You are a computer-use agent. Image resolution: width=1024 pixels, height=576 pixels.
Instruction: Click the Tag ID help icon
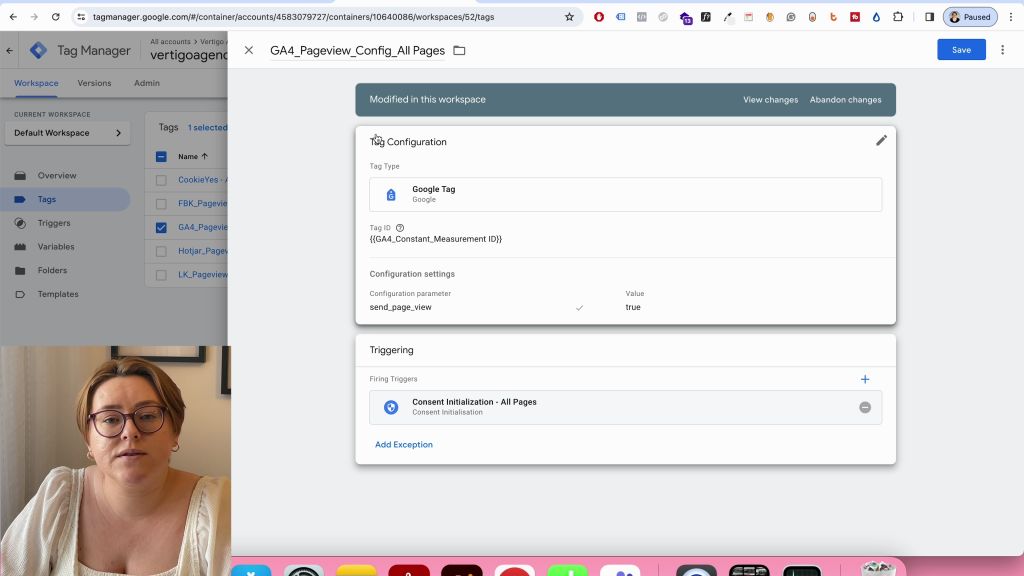[400, 228]
